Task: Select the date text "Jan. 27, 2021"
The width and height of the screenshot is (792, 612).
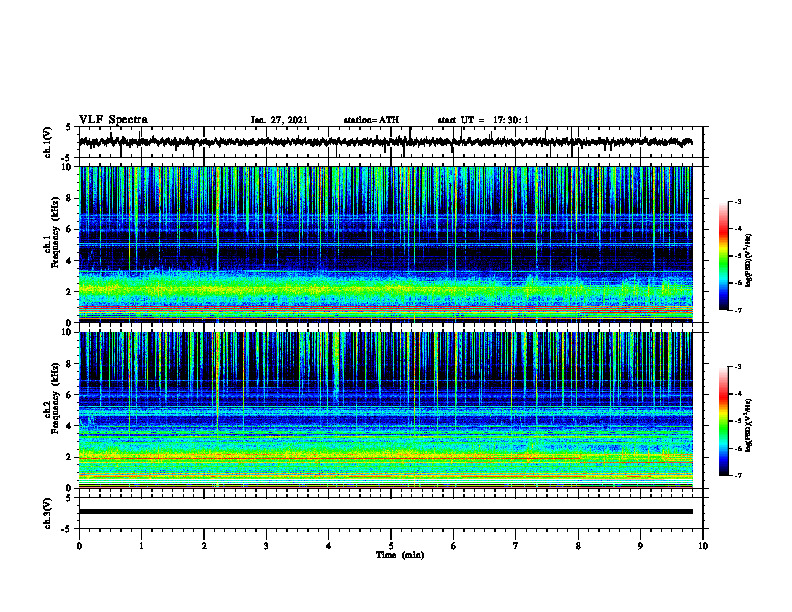Action: pyautogui.click(x=279, y=120)
